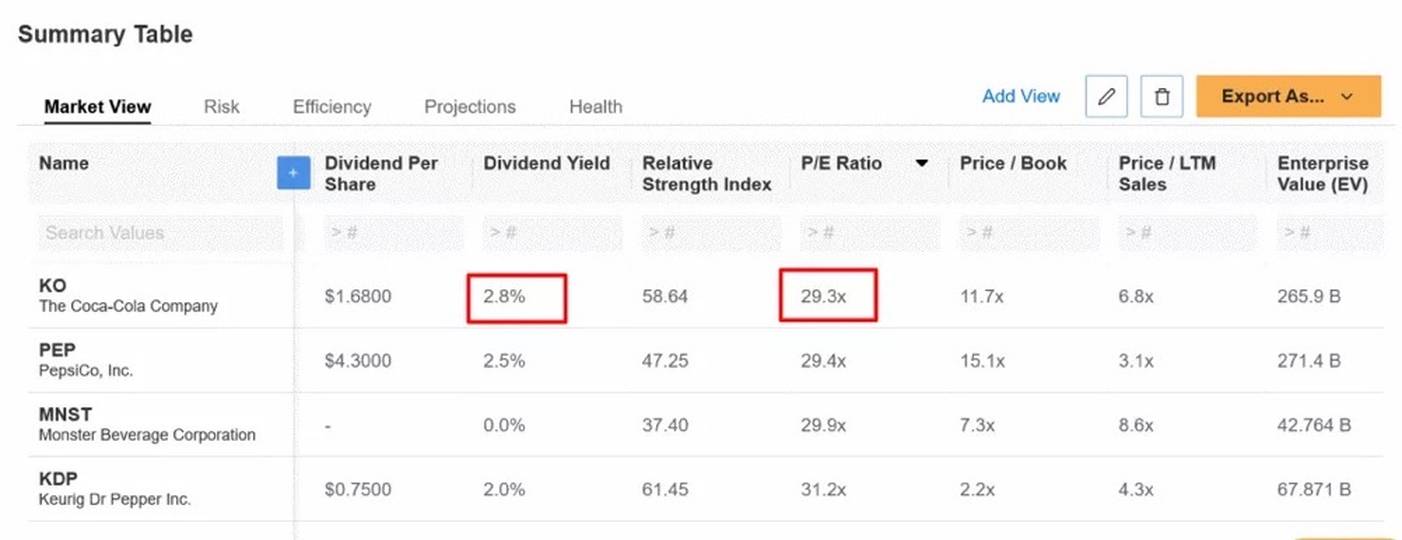Open the Export As dropdown
The height and width of the screenshot is (540, 1402).
tap(1288, 96)
